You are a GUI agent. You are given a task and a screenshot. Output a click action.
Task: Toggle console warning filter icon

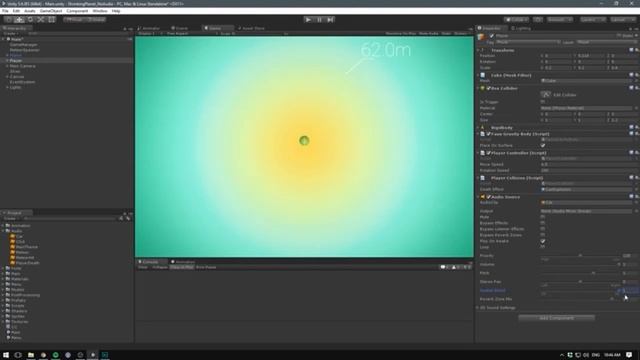pos(456,267)
